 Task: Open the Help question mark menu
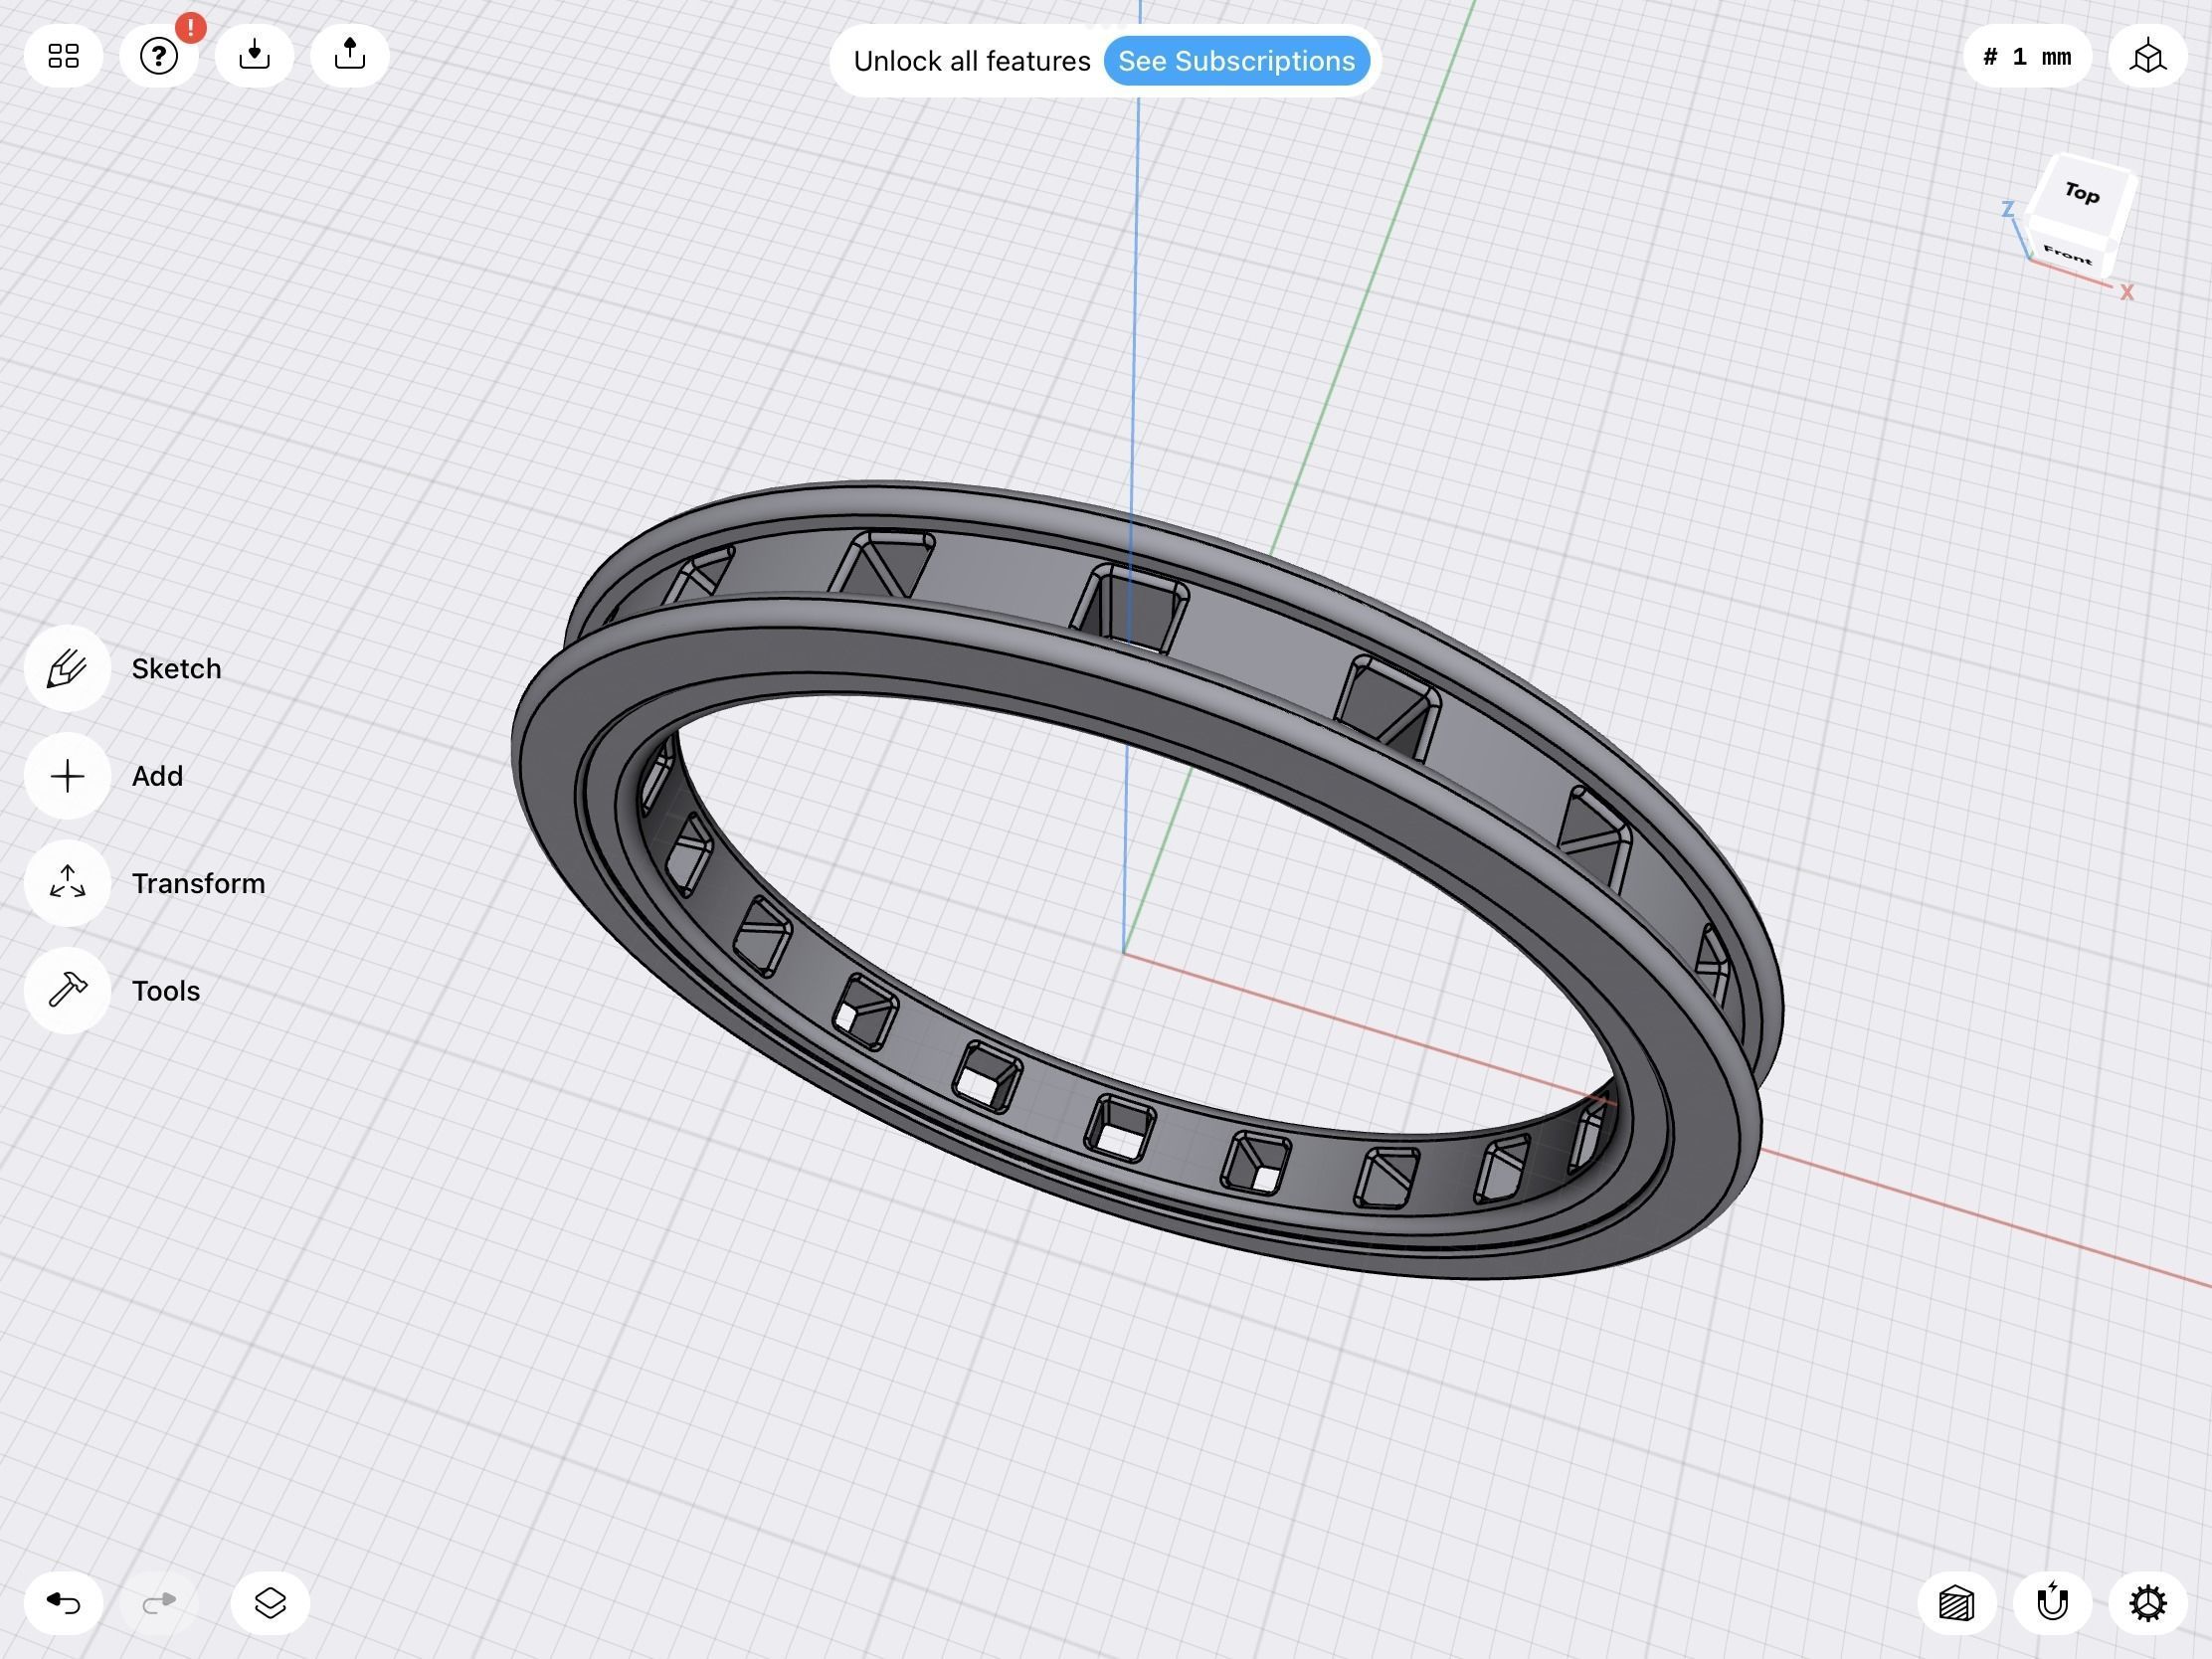158,56
